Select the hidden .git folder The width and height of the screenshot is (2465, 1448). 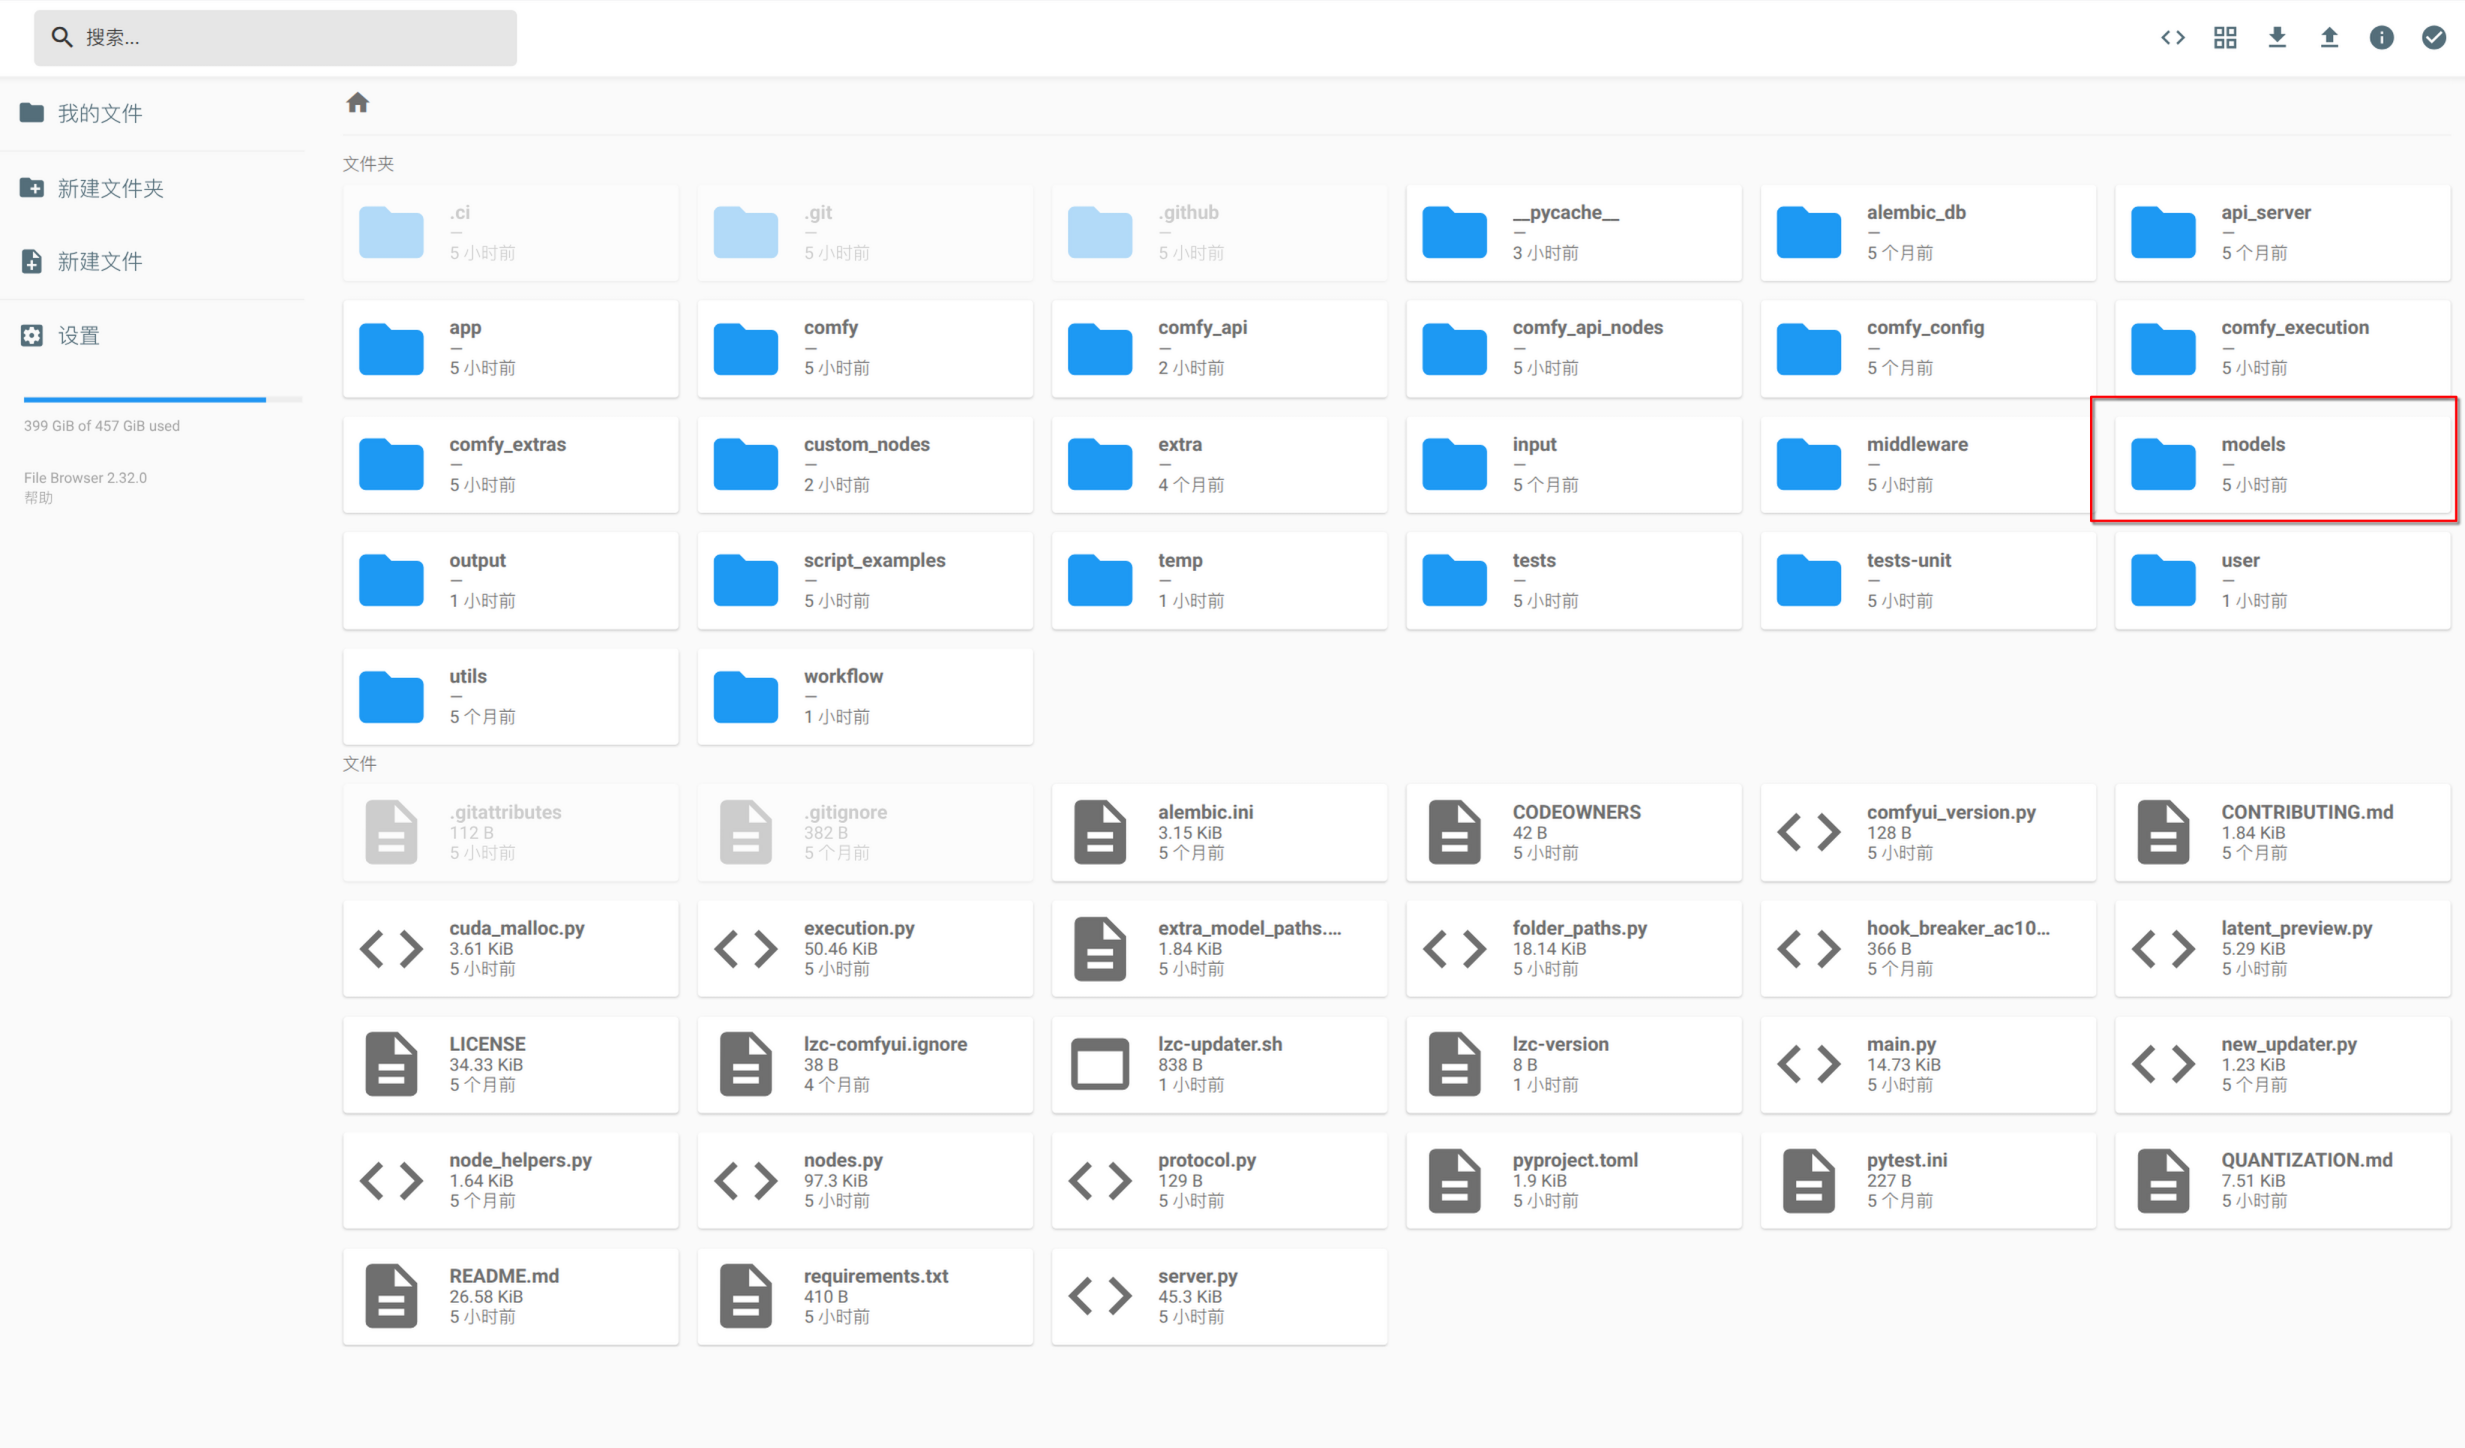(865, 232)
